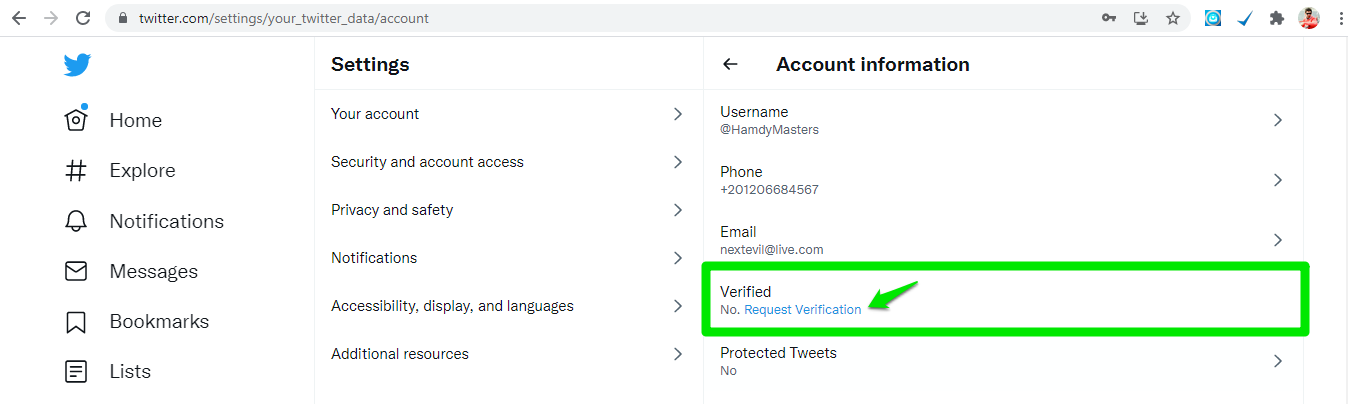Open Lists in the sidebar

[130, 371]
